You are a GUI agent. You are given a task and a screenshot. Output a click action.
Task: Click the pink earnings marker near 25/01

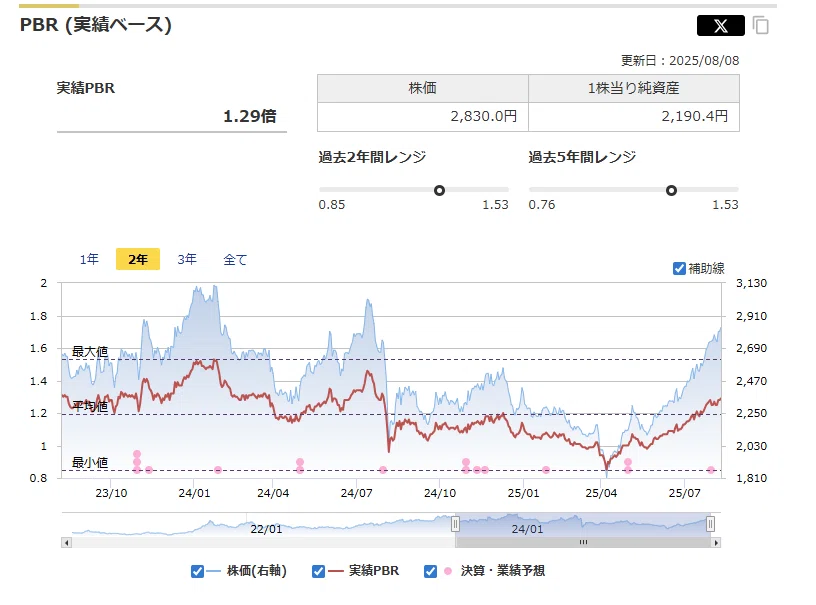[546, 470]
